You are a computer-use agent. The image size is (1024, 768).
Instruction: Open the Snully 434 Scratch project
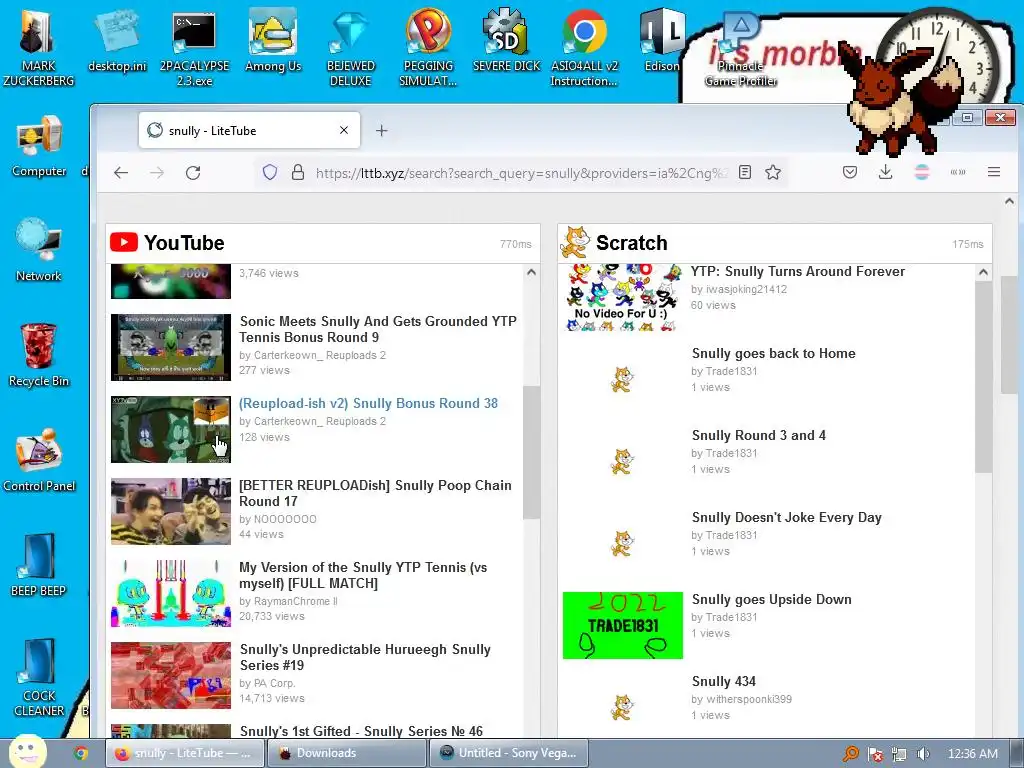tap(724, 681)
